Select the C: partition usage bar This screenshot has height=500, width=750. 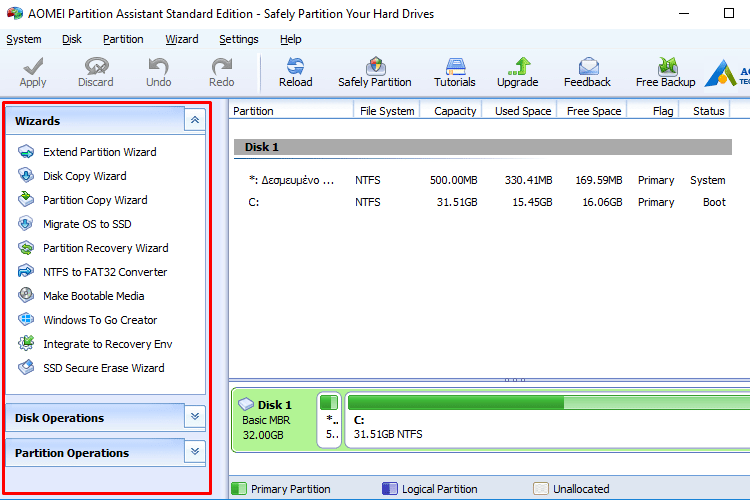549,402
